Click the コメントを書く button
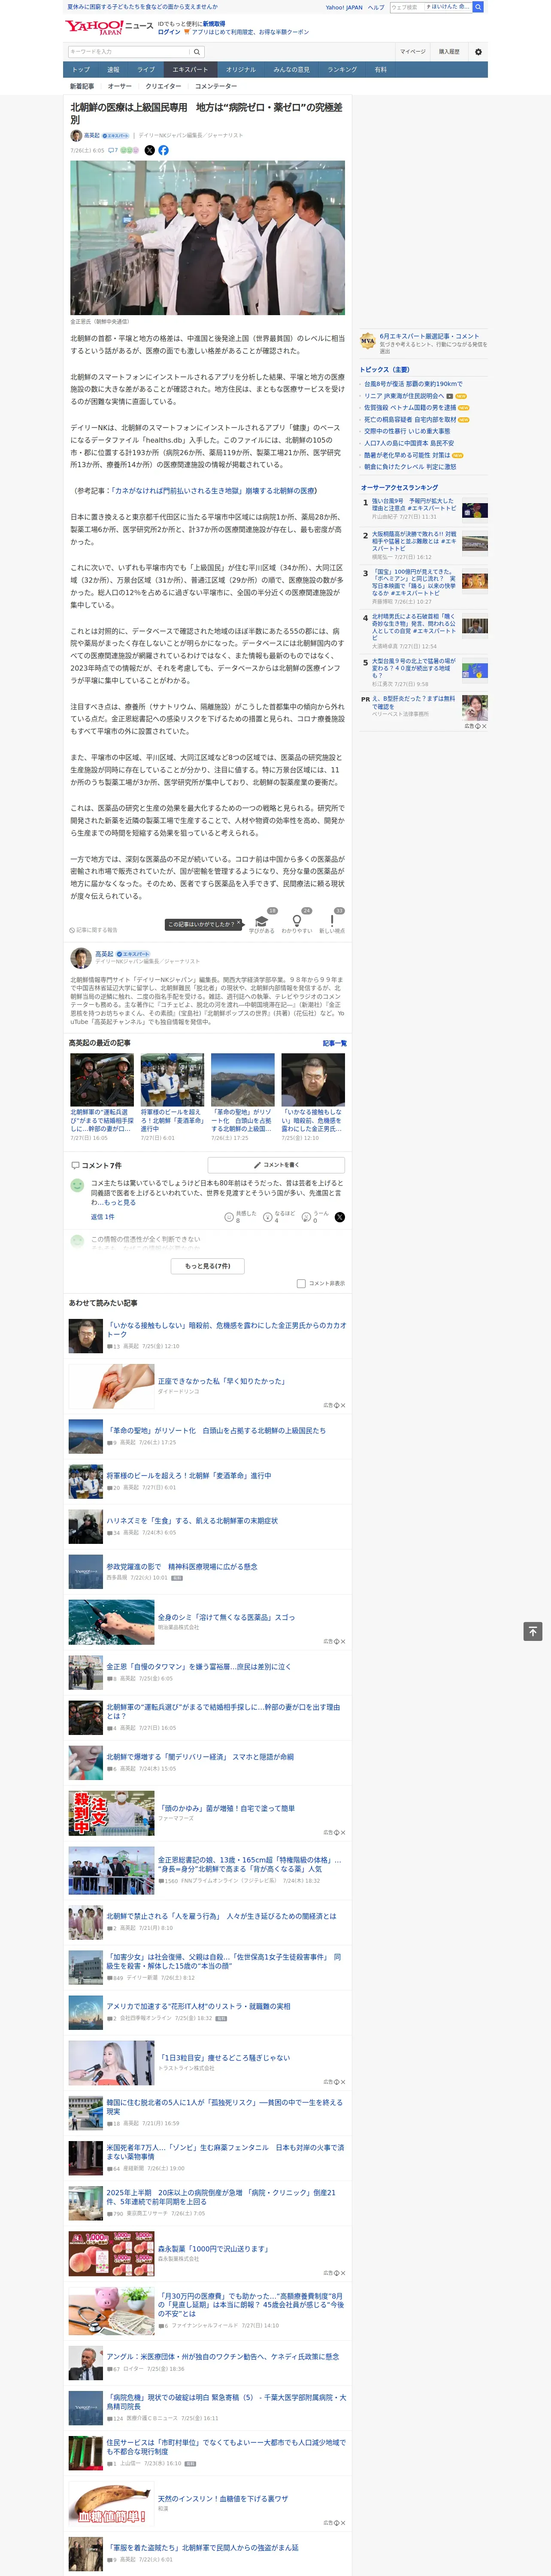This screenshot has width=551, height=2576. [x=276, y=1165]
